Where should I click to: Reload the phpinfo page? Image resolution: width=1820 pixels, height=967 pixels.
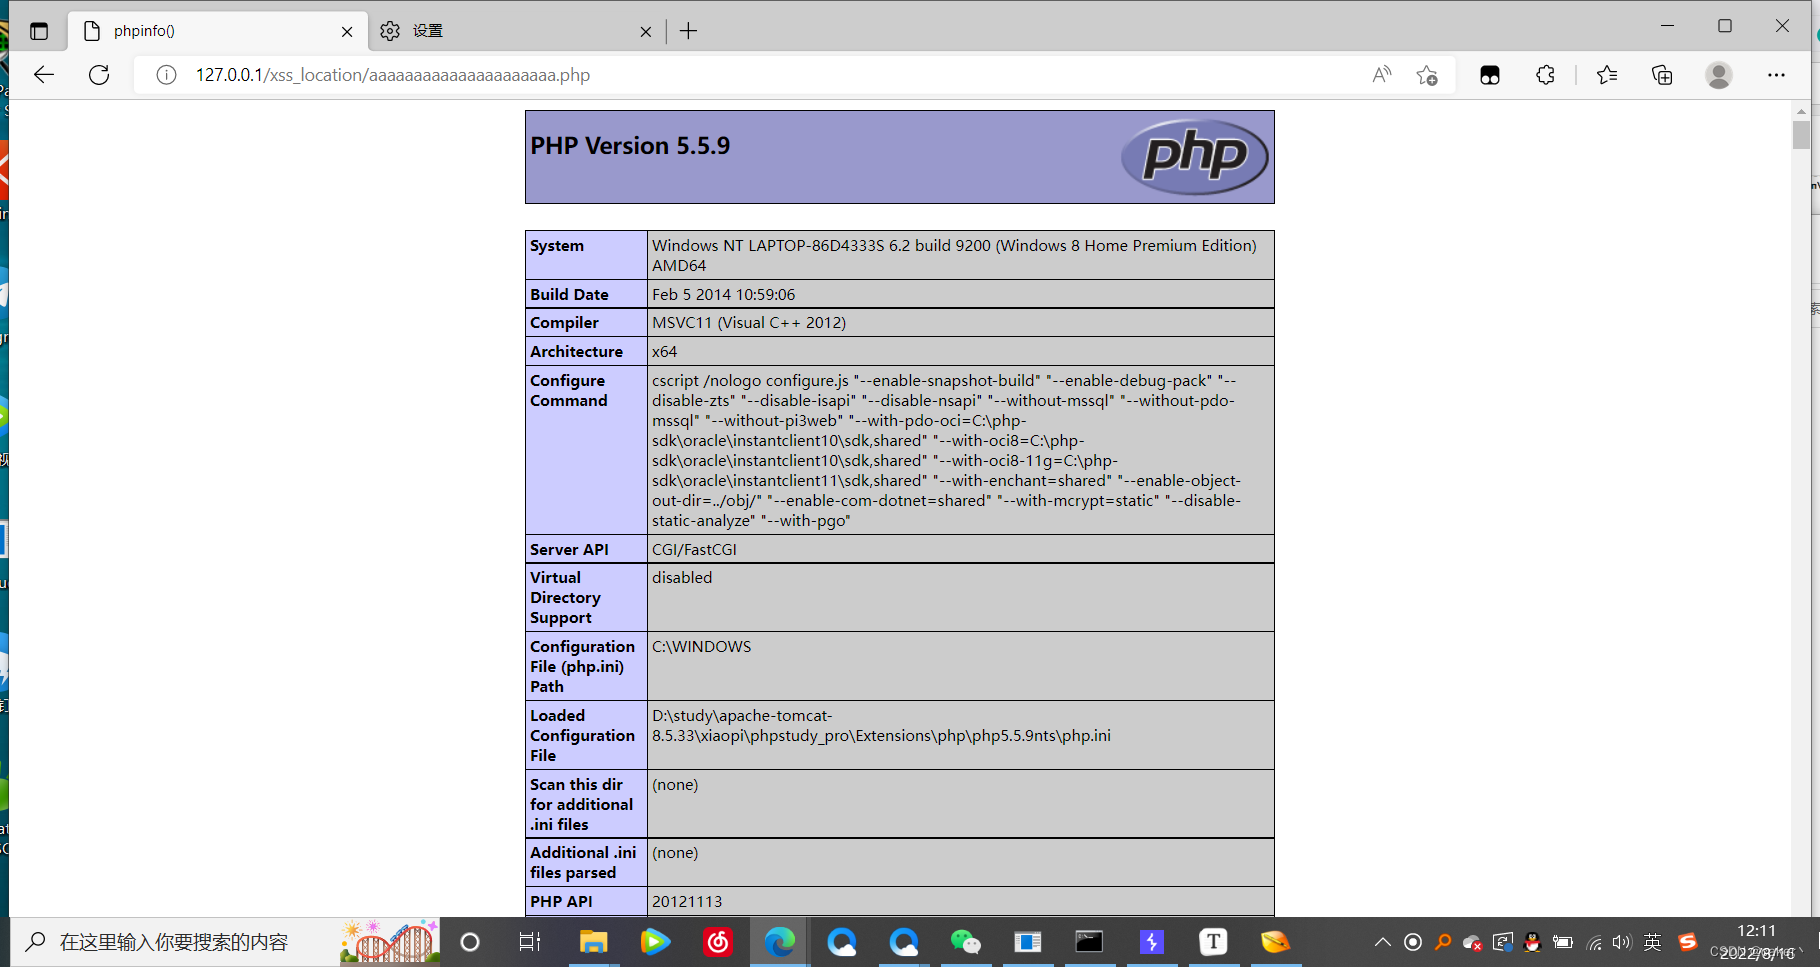[x=99, y=75]
